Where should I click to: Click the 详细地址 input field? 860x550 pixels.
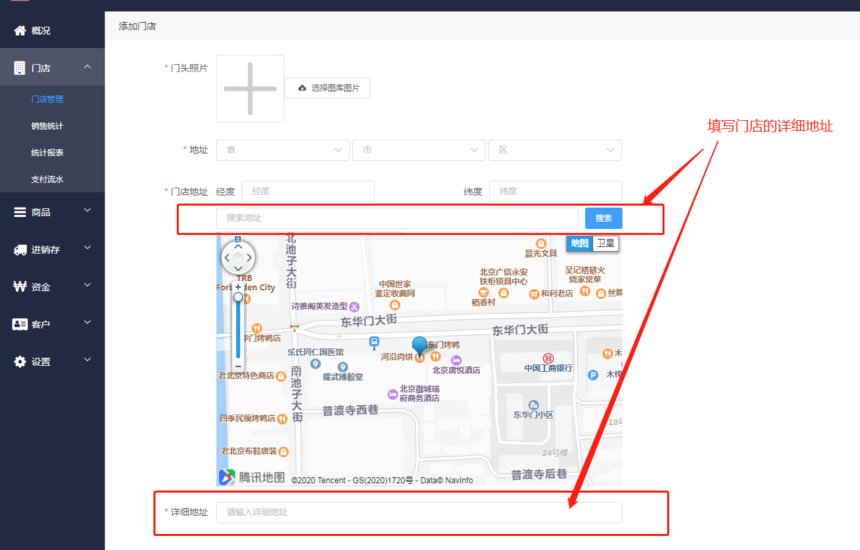419,512
